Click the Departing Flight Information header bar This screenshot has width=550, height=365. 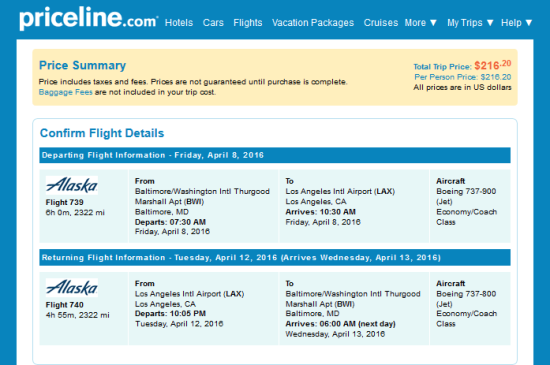275,155
